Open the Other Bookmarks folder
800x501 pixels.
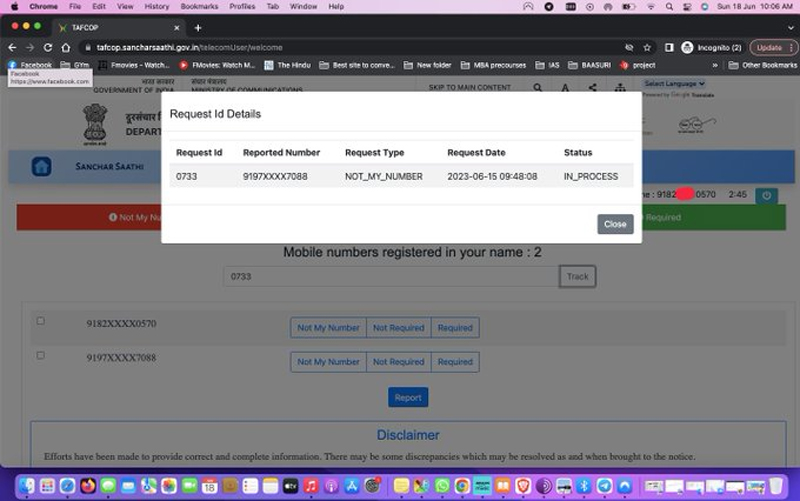click(x=762, y=65)
